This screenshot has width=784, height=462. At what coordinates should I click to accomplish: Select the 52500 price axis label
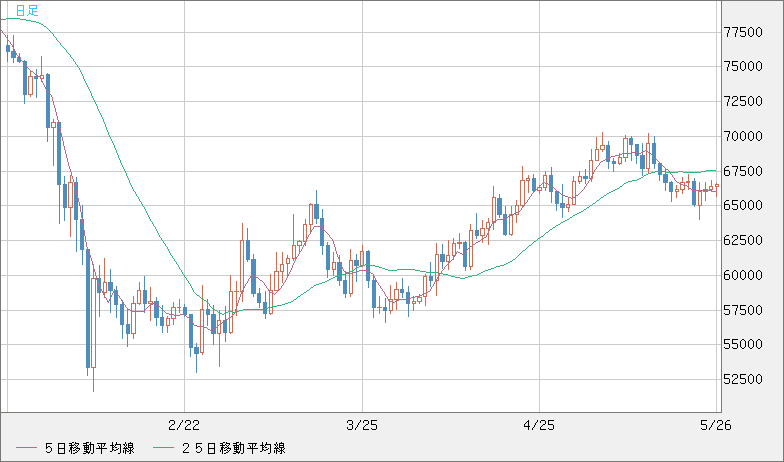click(744, 380)
